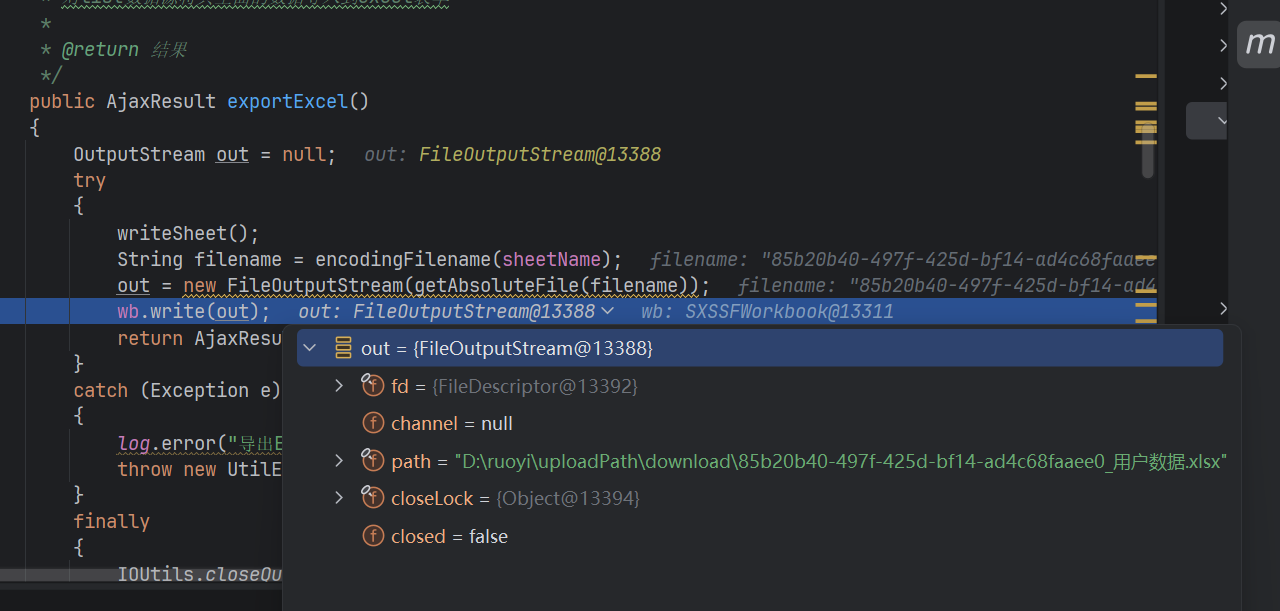1280x611 pixels.
Task: Click the path value ending '用户数据.xlsx'
Action: pyautogui.click(x=841, y=461)
